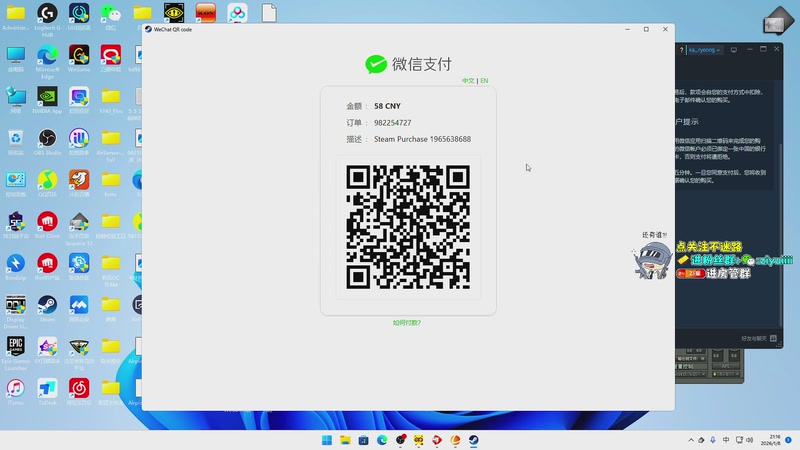The image size is (800, 450).
Task: Open the Recycle Bin desktop icon
Action: 16,142
